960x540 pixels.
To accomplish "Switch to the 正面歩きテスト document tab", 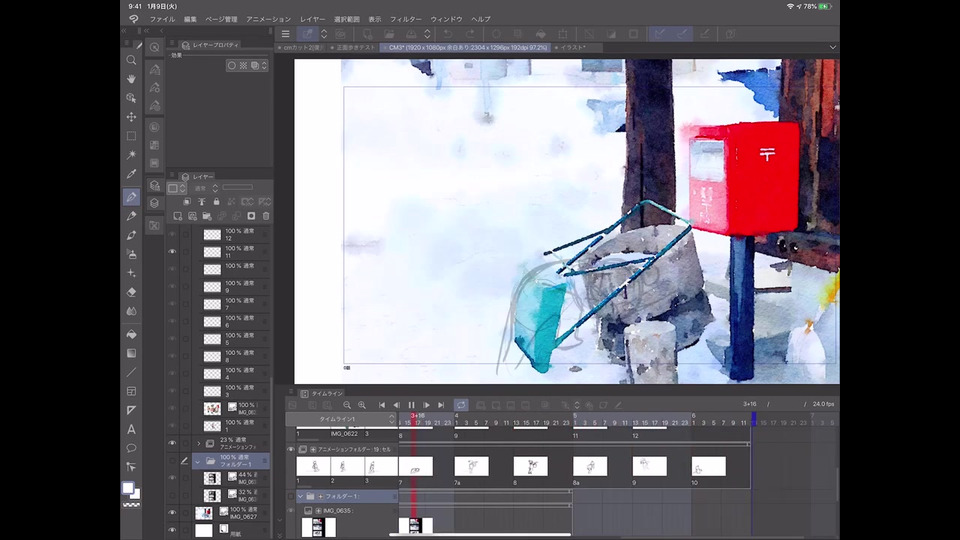I will (356, 47).
